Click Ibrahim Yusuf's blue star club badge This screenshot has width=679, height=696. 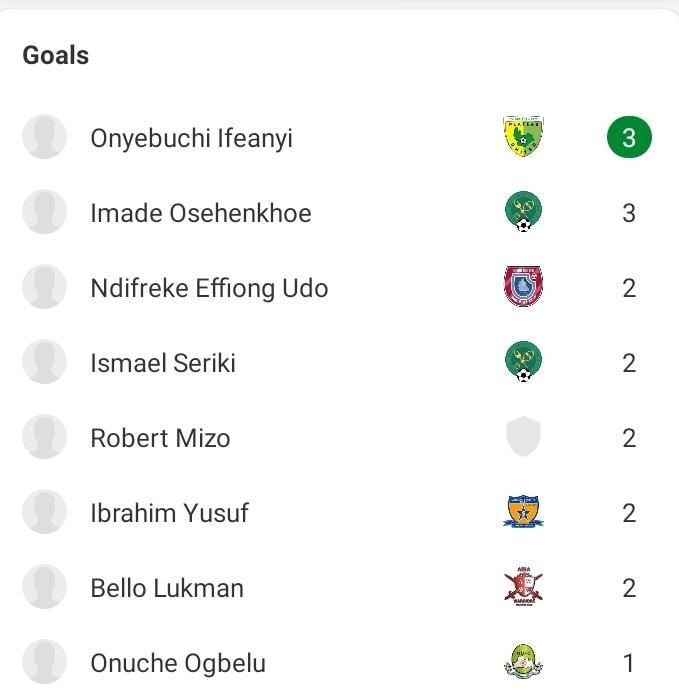(523, 513)
